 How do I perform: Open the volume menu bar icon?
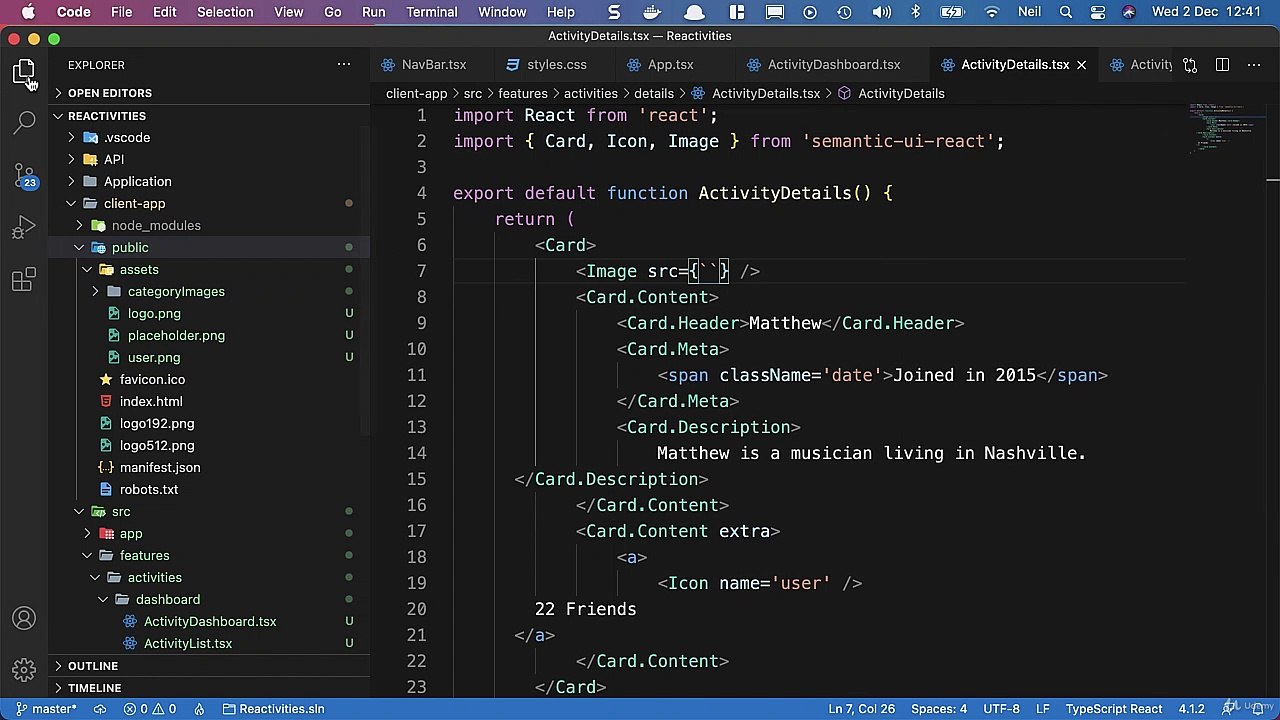click(x=881, y=12)
